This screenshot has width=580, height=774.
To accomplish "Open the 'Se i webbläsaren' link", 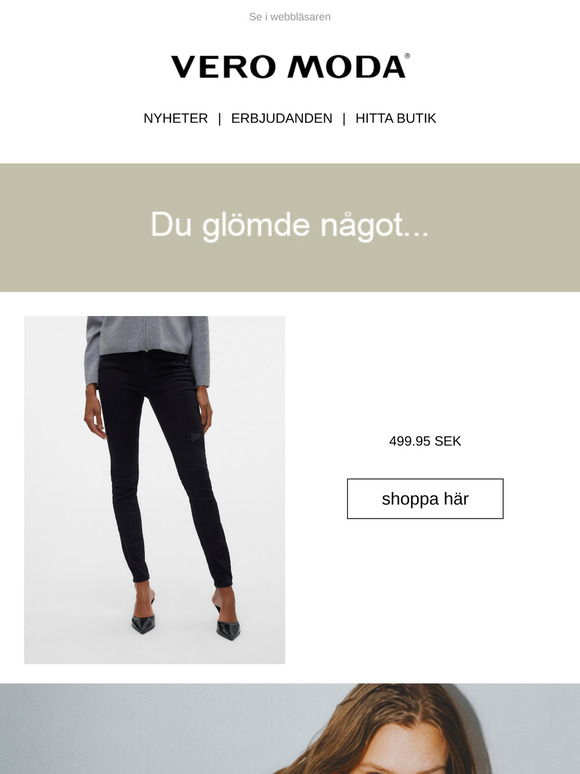I will click(290, 17).
